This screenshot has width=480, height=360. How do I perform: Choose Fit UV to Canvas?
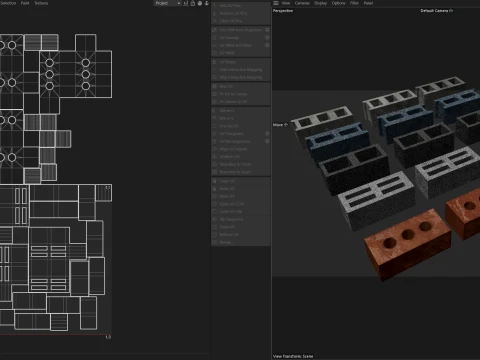241,94
